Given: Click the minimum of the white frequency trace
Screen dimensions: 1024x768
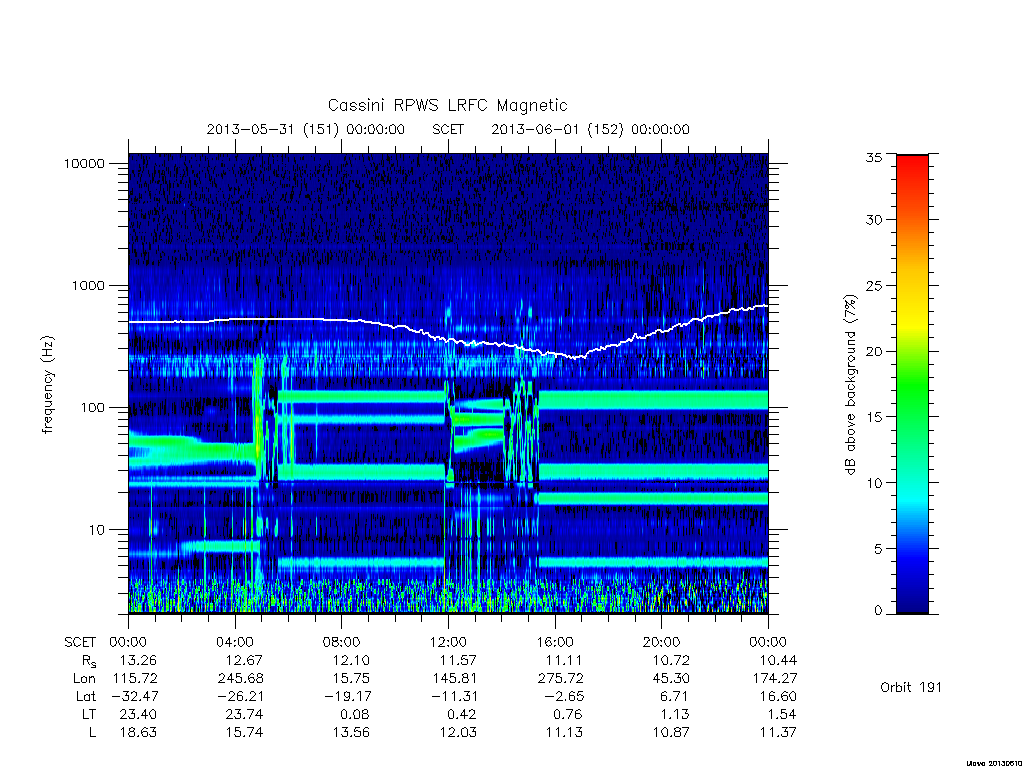Looking at the screenshot, I should [575, 358].
